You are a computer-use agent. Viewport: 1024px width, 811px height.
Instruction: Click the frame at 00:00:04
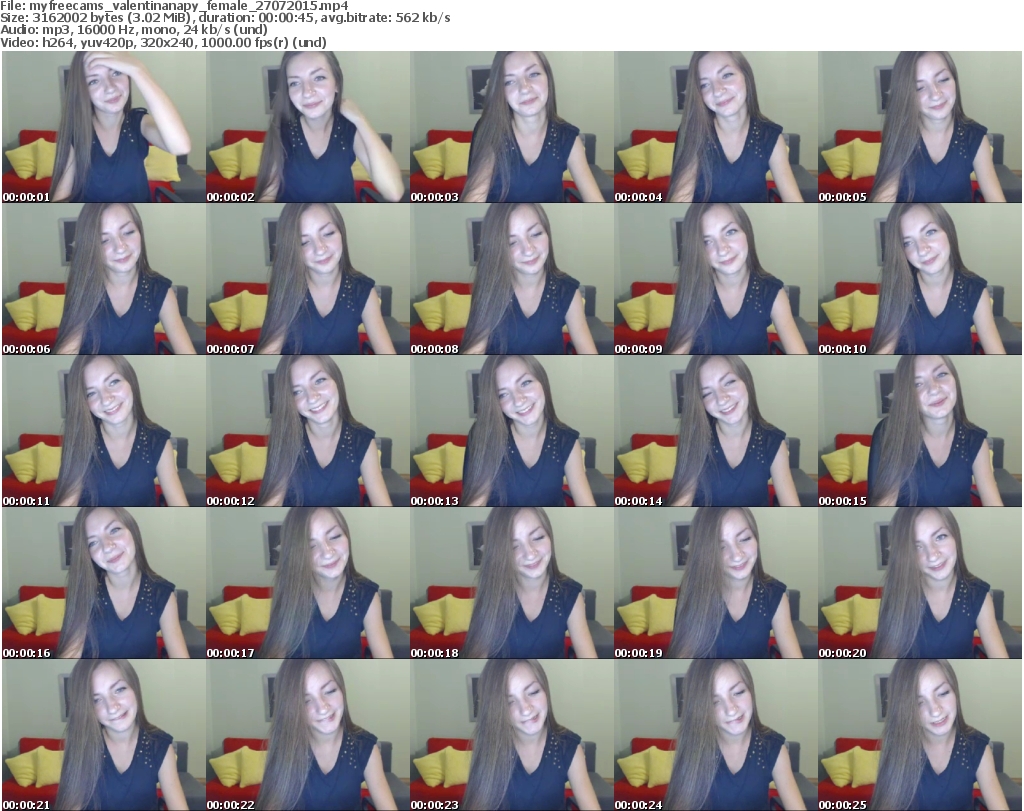pyautogui.click(x=716, y=127)
